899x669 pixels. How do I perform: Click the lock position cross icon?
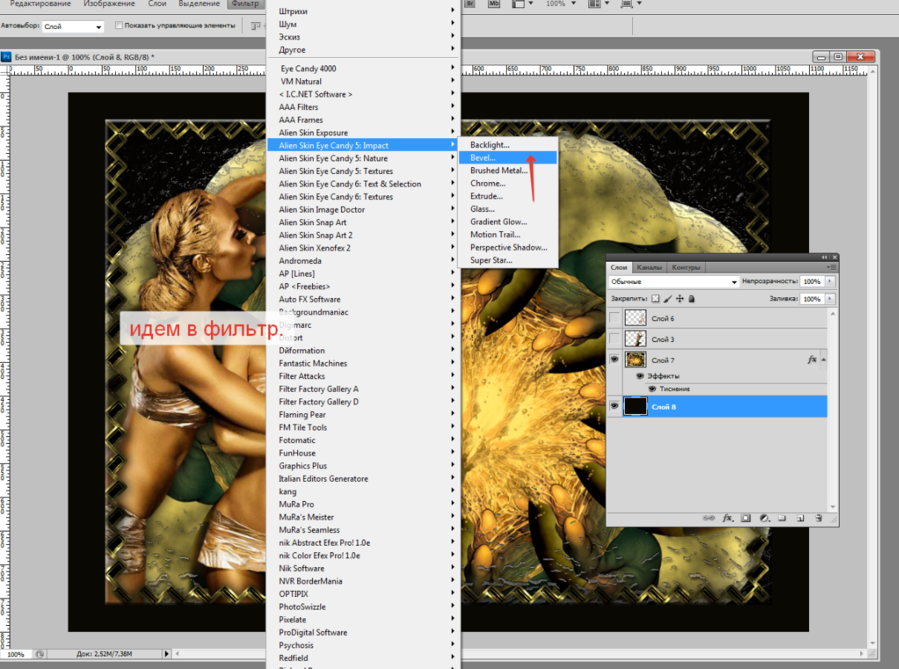(x=680, y=299)
